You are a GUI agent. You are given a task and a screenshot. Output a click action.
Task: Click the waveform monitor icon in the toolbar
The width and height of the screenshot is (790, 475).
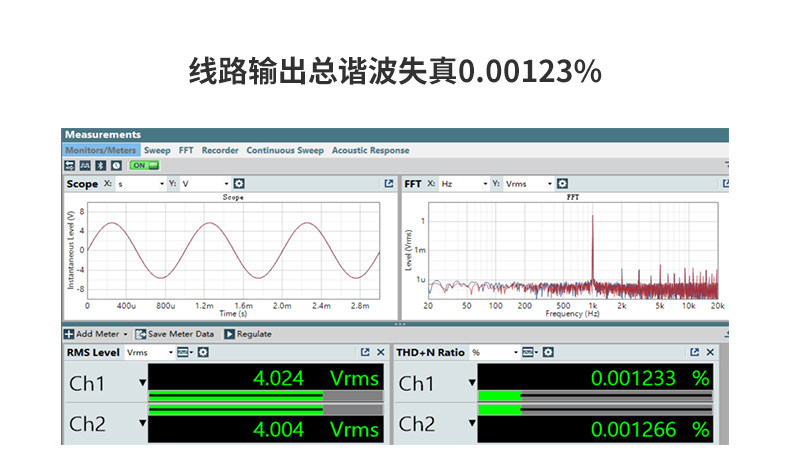85,165
